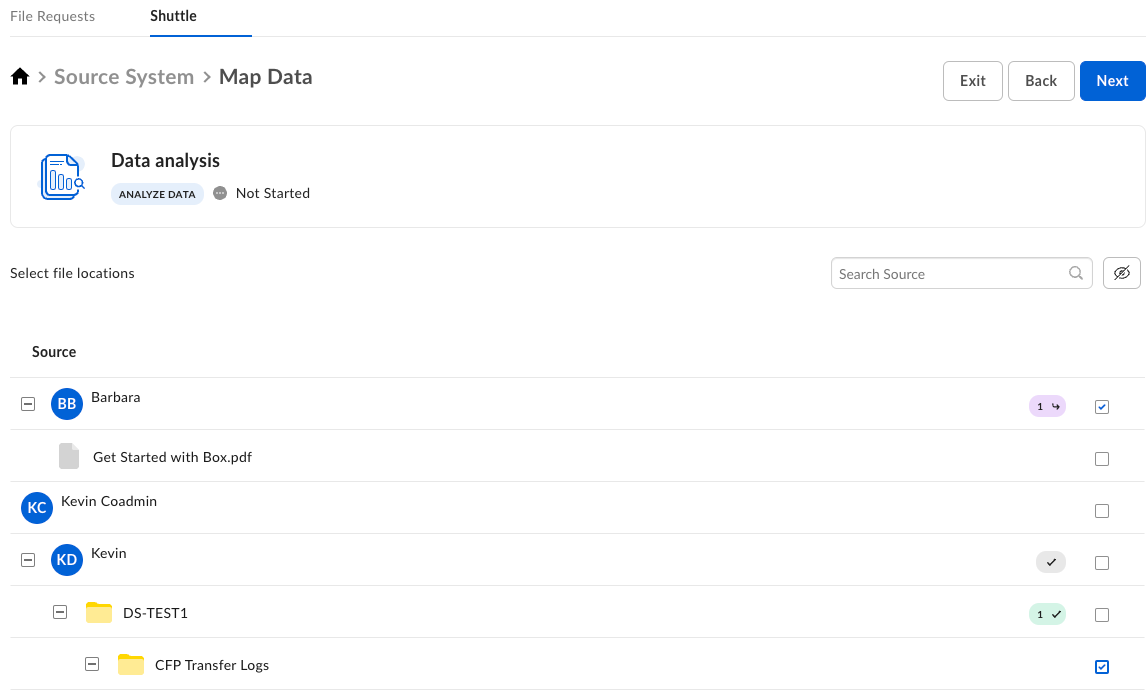1146x691 pixels.
Task: Toggle hidden items with the eye-slash button
Action: pos(1121,273)
